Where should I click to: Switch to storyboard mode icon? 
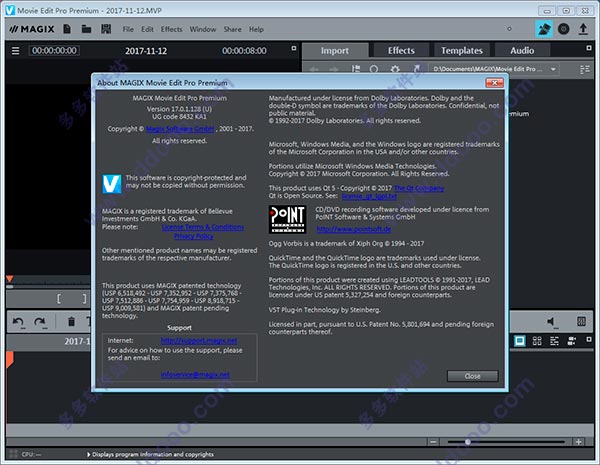(x=520, y=341)
